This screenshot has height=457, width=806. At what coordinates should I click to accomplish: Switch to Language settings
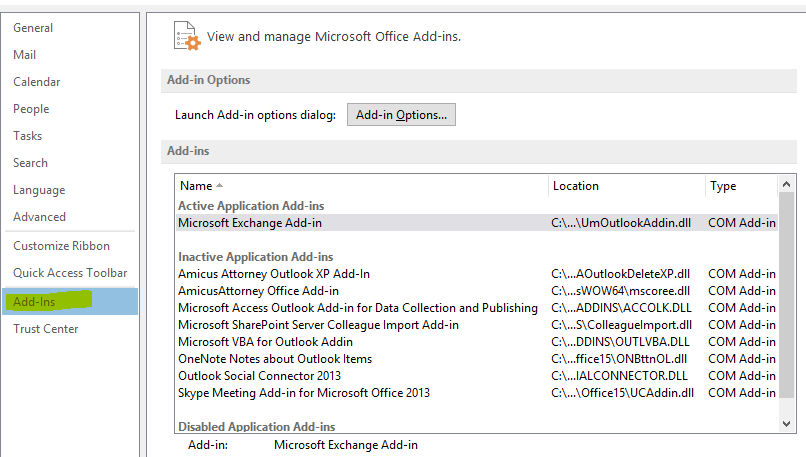pyautogui.click(x=39, y=190)
